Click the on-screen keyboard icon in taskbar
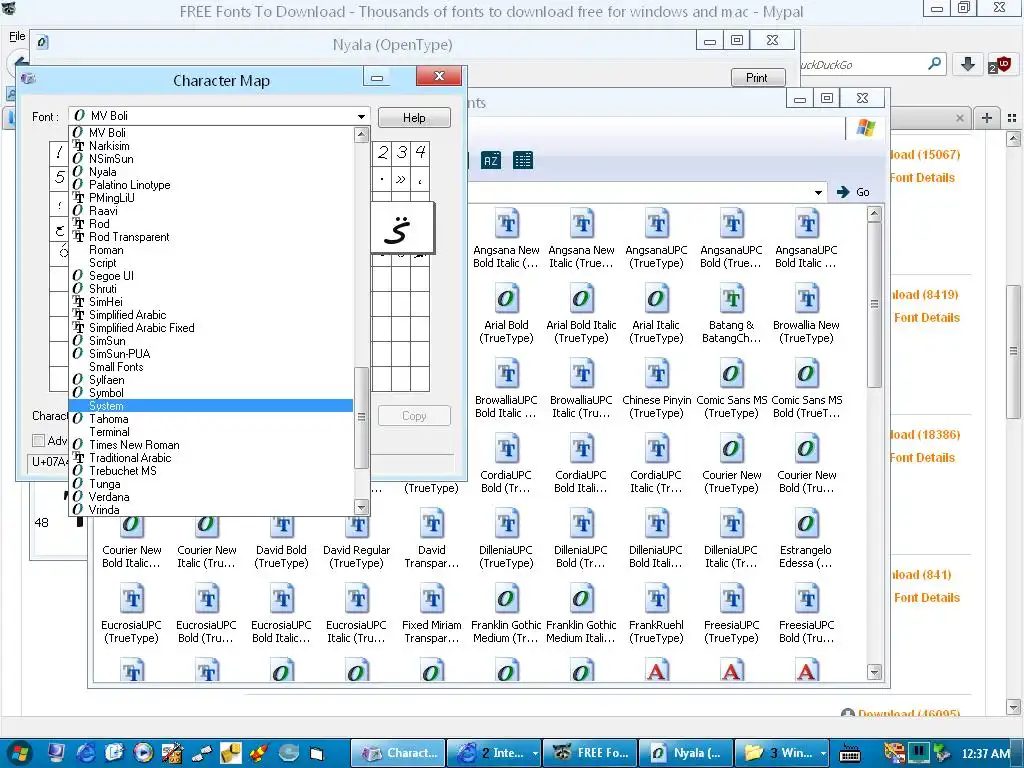 click(850, 754)
